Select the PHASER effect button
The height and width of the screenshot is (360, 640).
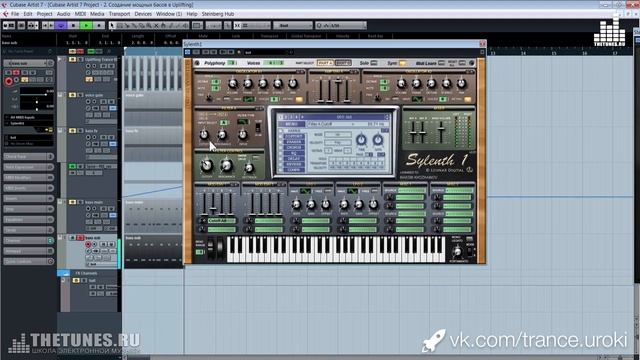pyautogui.click(x=294, y=142)
